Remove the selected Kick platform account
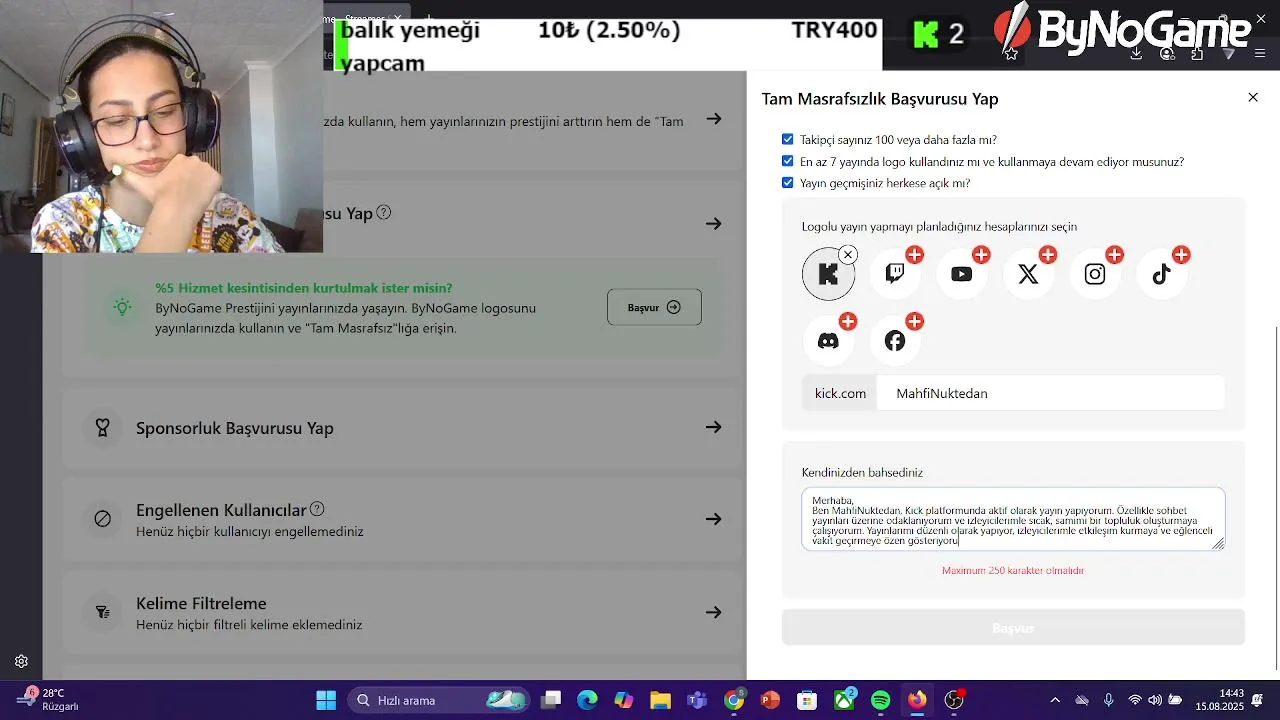The width and height of the screenshot is (1280, 720). (x=848, y=255)
